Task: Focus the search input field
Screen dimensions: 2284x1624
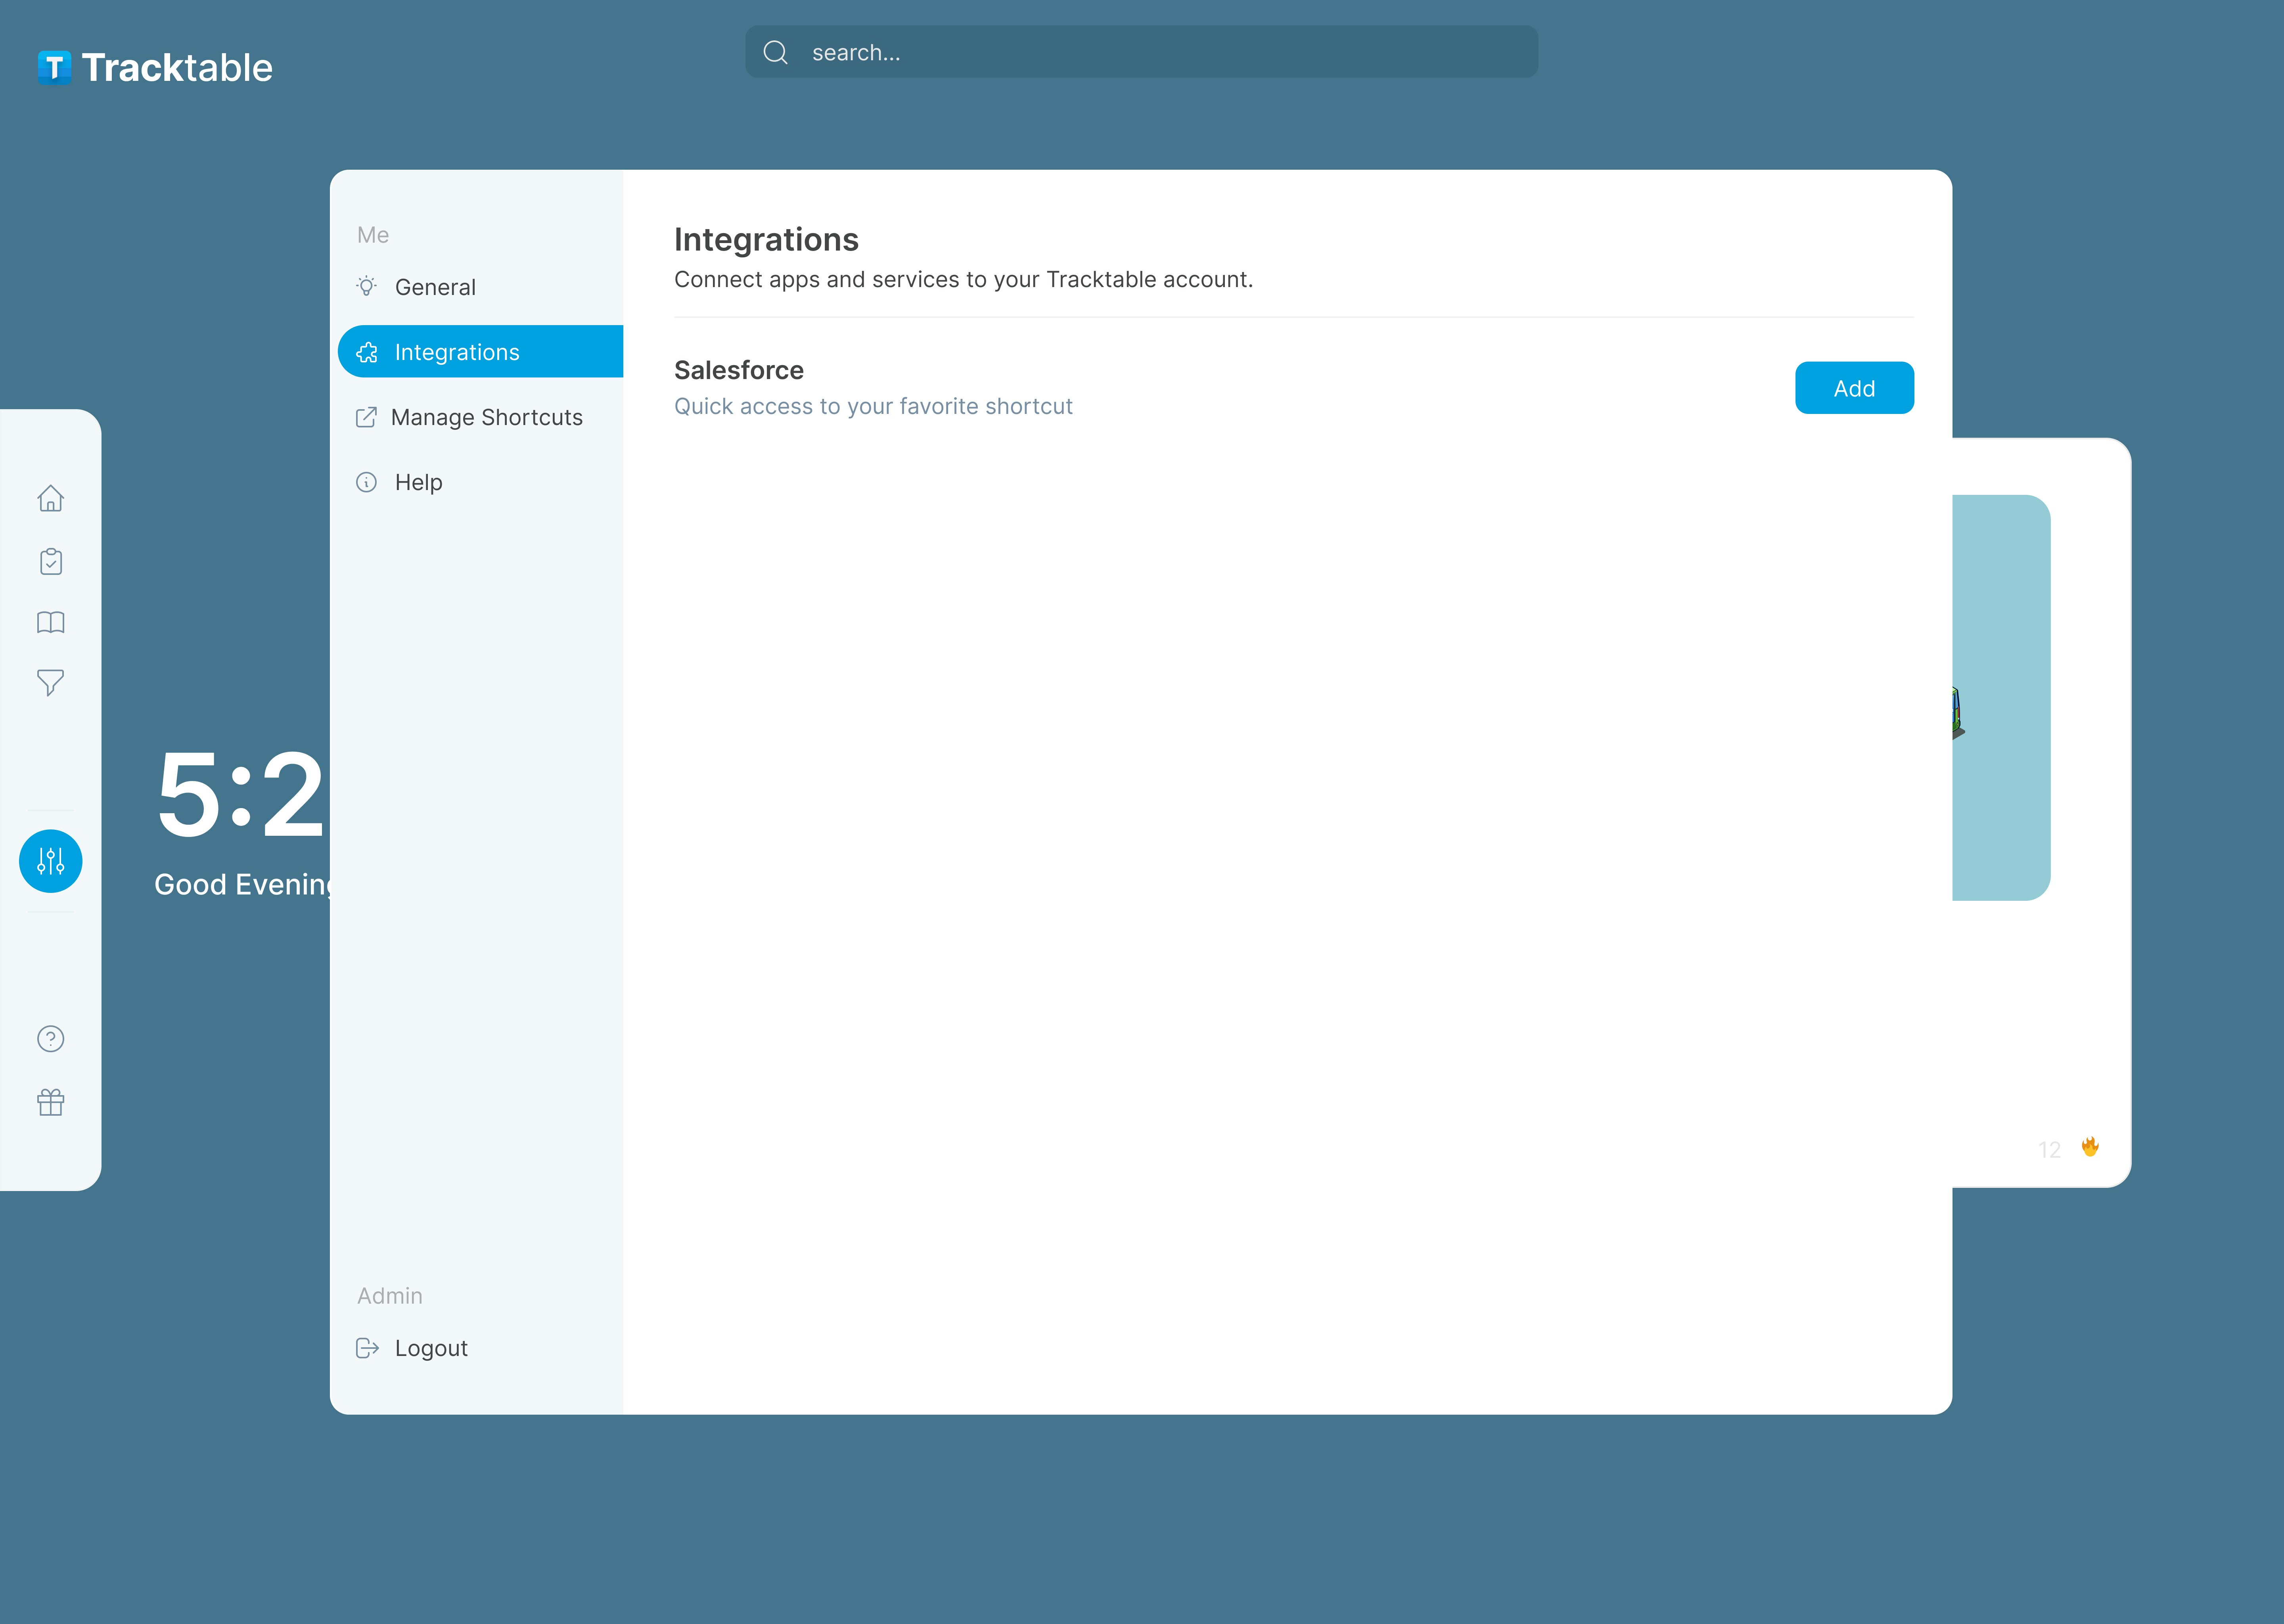Action: (x=1160, y=52)
